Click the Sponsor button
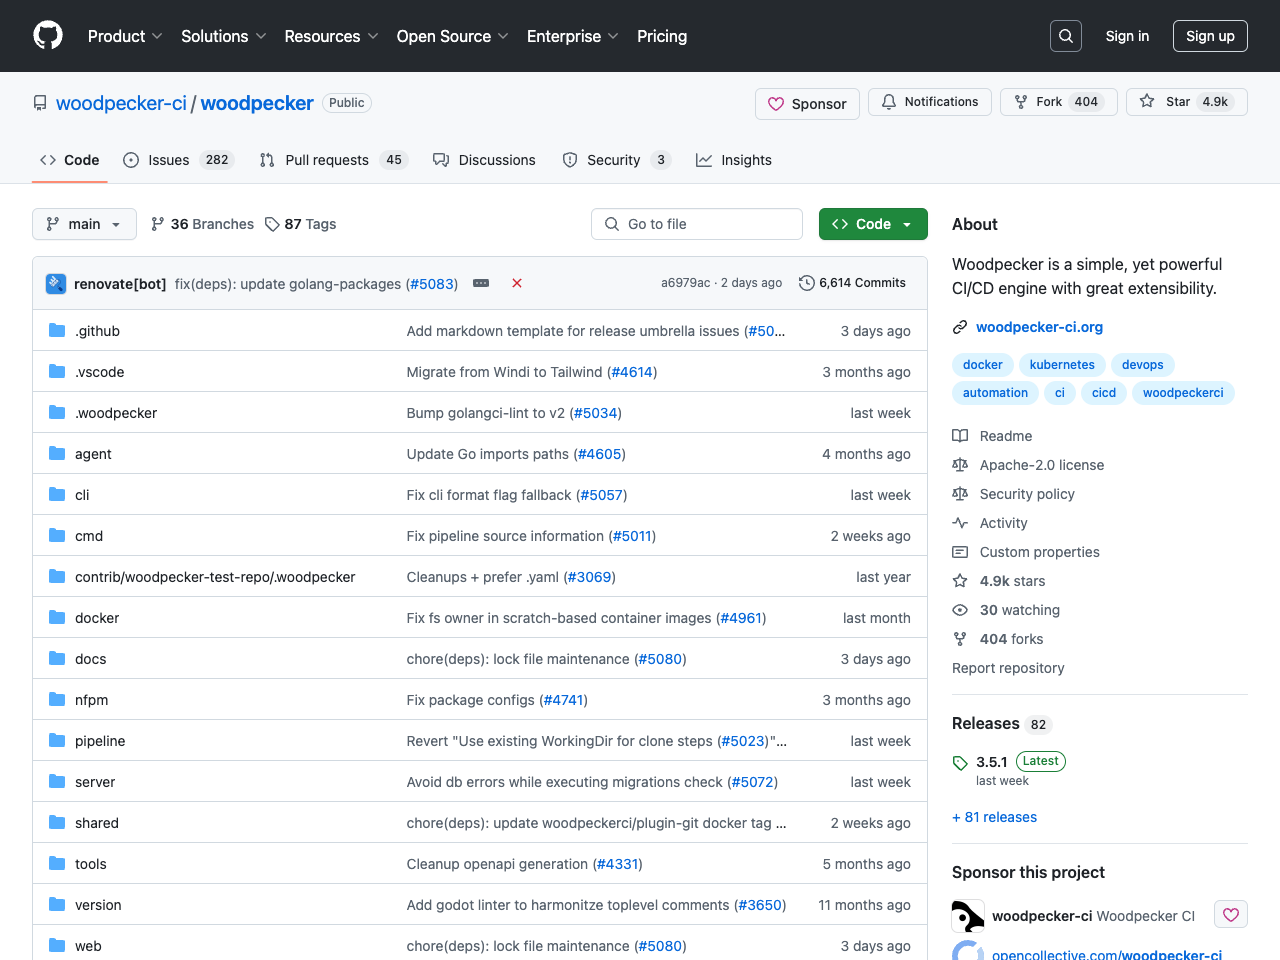1280x960 pixels. [x=807, y=104]
